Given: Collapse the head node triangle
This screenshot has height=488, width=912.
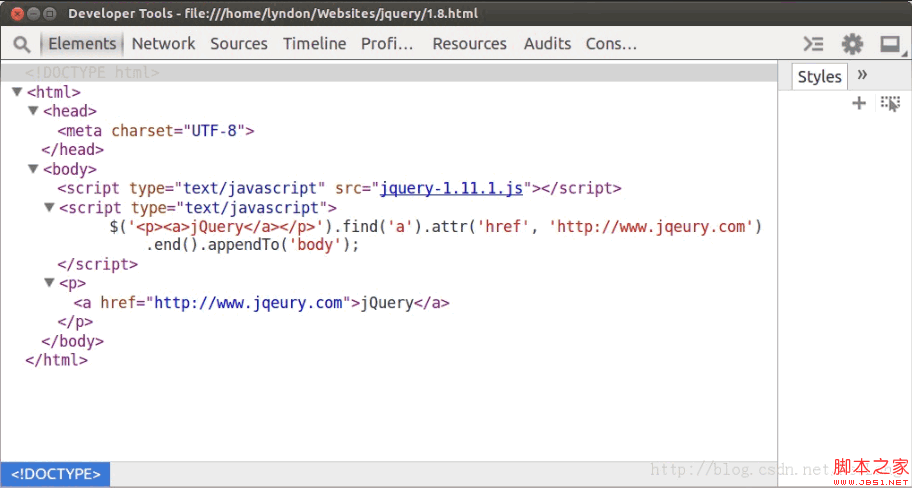Looking at the screenshot, I should (x=33, y=111).
